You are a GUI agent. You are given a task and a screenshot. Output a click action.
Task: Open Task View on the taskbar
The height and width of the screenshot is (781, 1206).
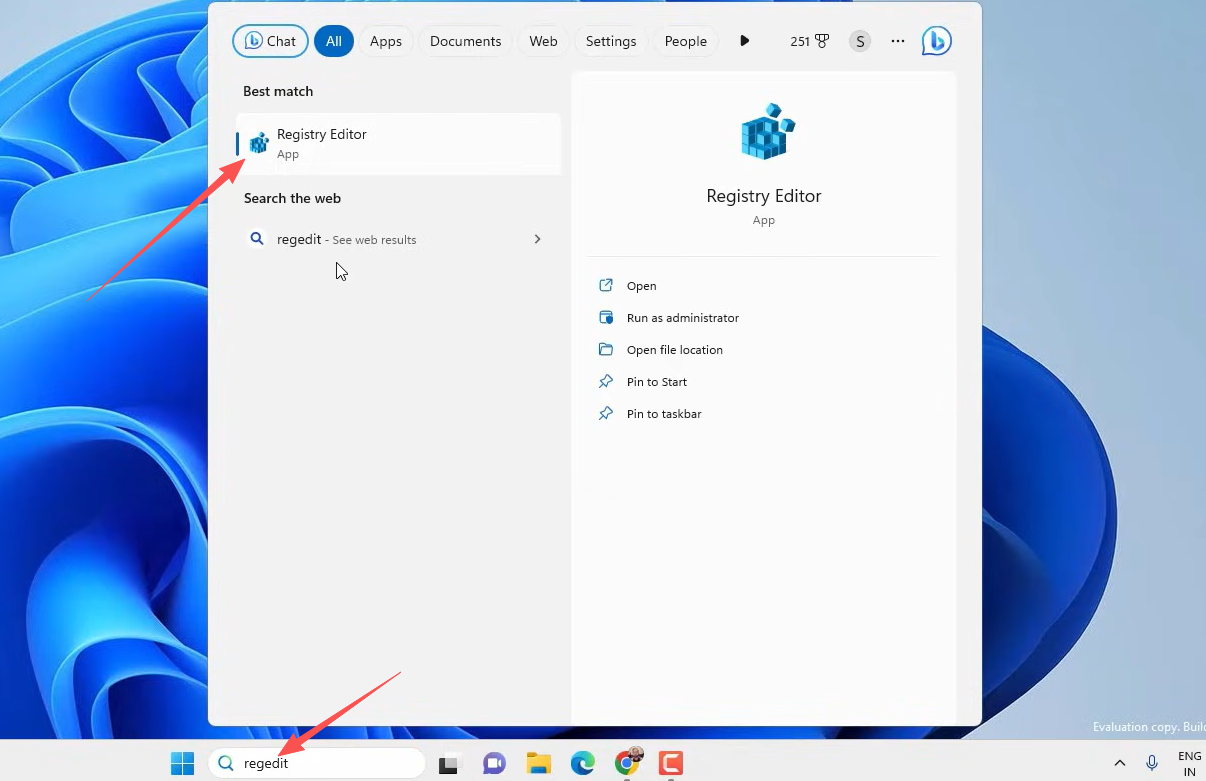(449, 763)
